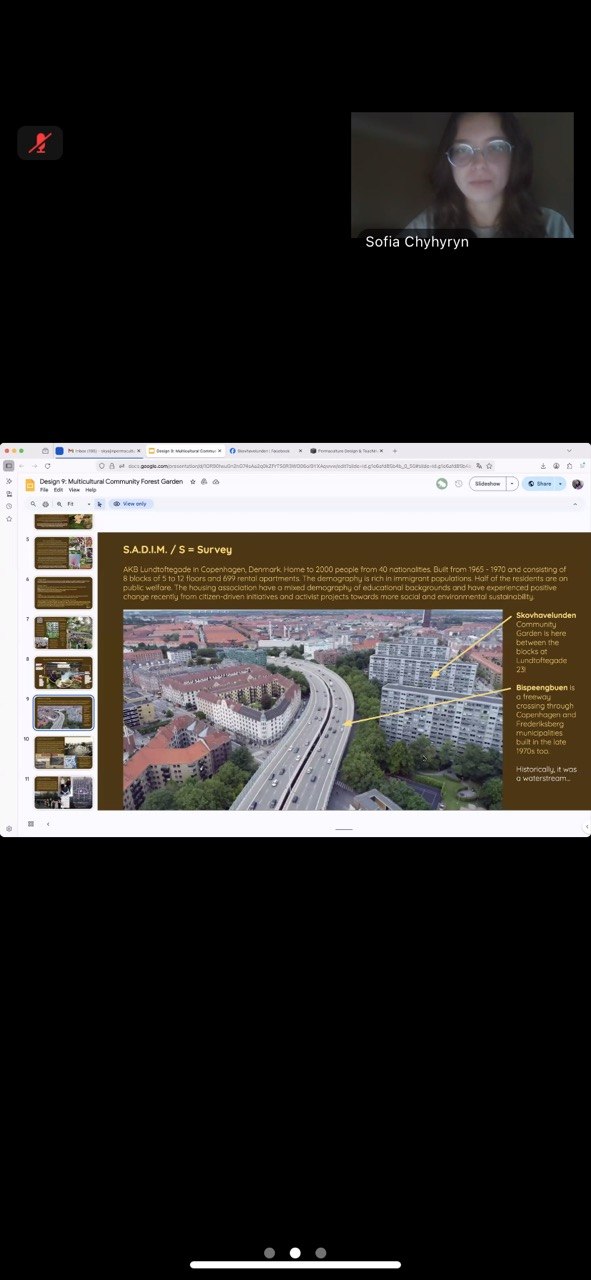Collapse the slide filmstrip panel
Image resolution: width=591 pixels, height=1280 pixels.
(x=47, y=824)
